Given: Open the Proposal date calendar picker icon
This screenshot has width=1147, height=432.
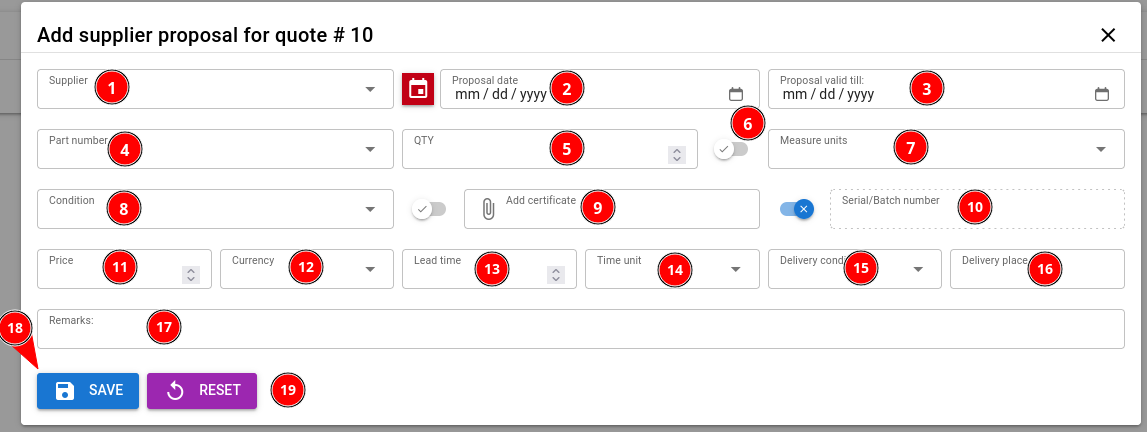Looking at the screenshot, I should (x=736, y=94).
